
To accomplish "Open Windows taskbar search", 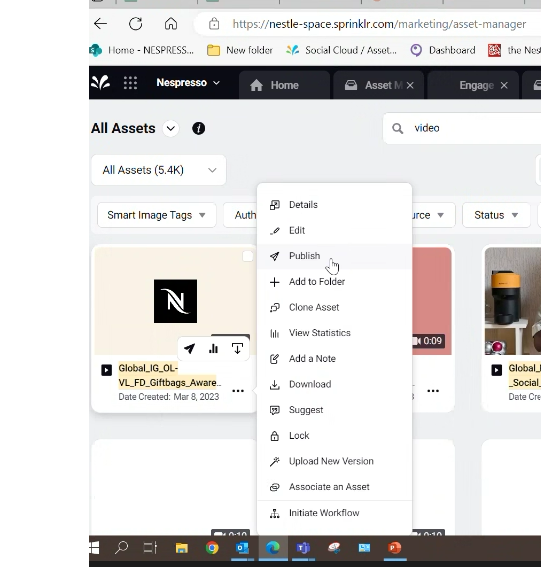I will [122, 548].
